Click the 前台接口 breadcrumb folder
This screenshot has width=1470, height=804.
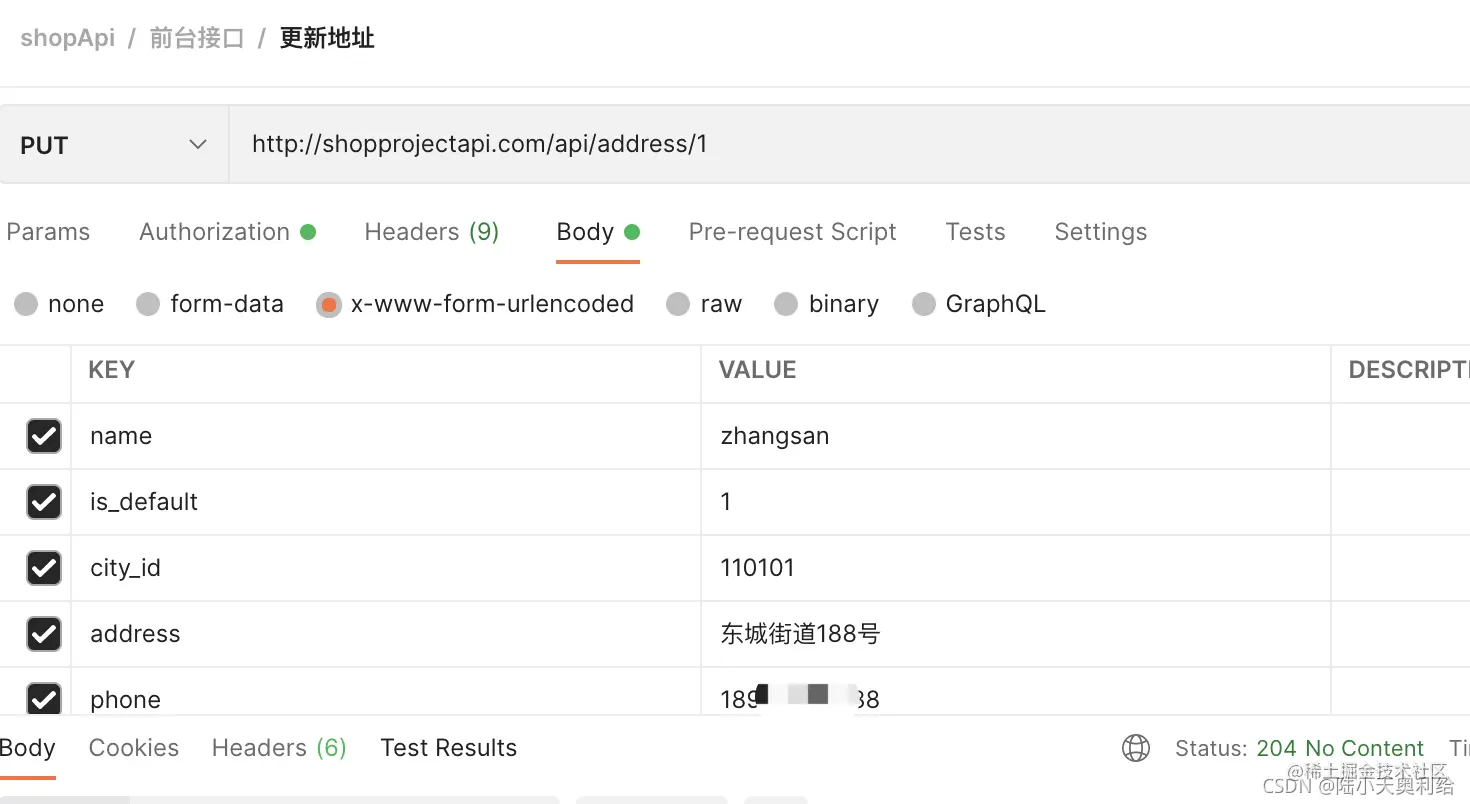point(197,39)
